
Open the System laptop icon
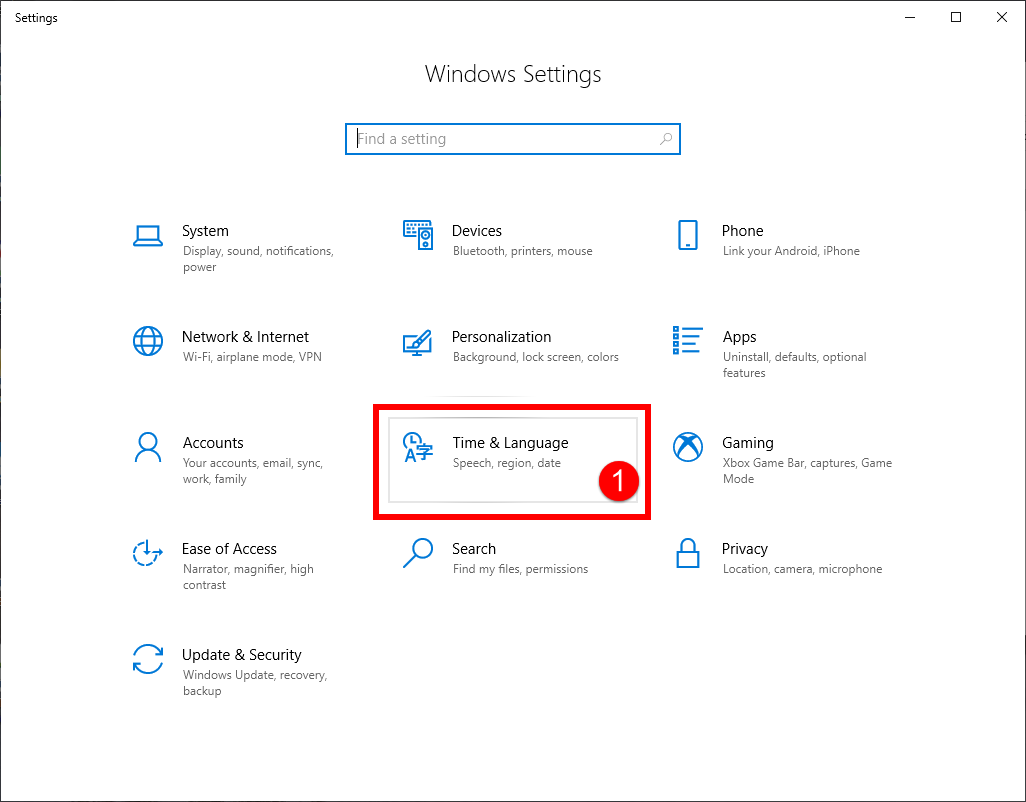pyautogui.click(x=148, y=235)
